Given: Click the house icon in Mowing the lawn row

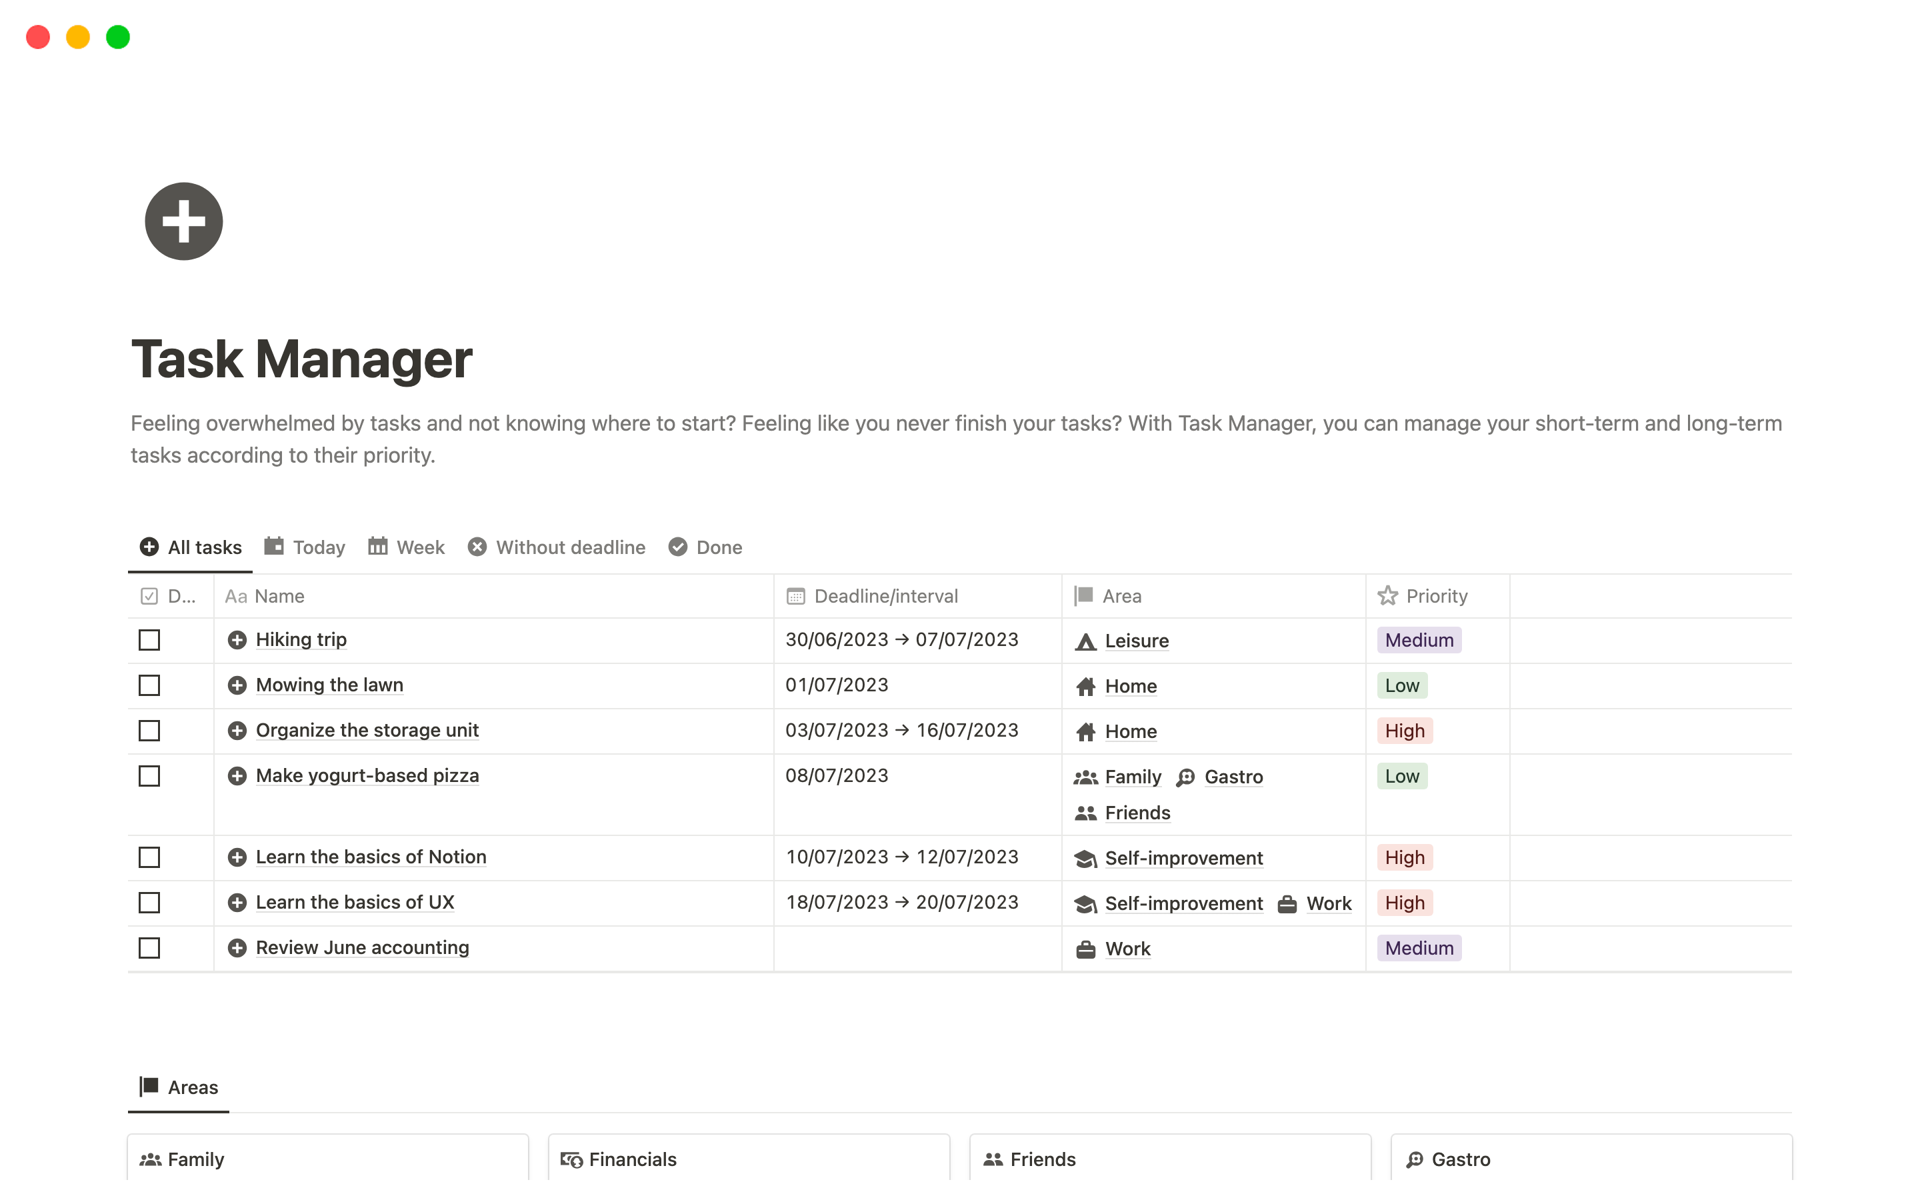Looking at the screenshot, I should (x=1085, y=687).
